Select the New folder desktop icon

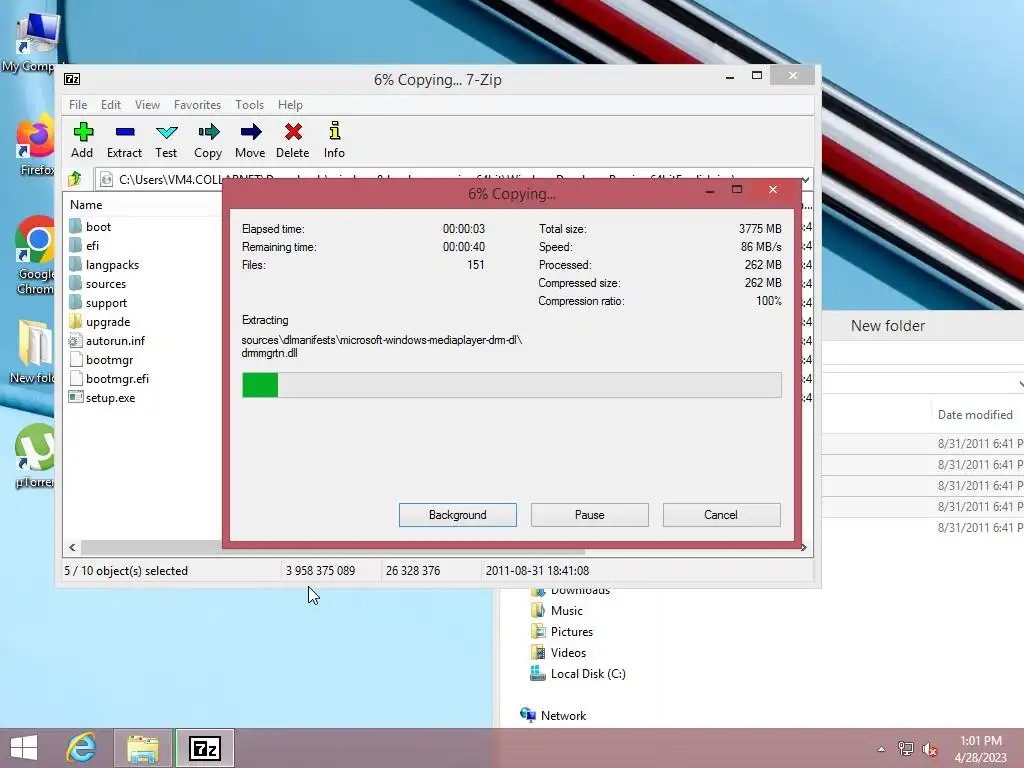pyautogui.click(x=33, y=351)
